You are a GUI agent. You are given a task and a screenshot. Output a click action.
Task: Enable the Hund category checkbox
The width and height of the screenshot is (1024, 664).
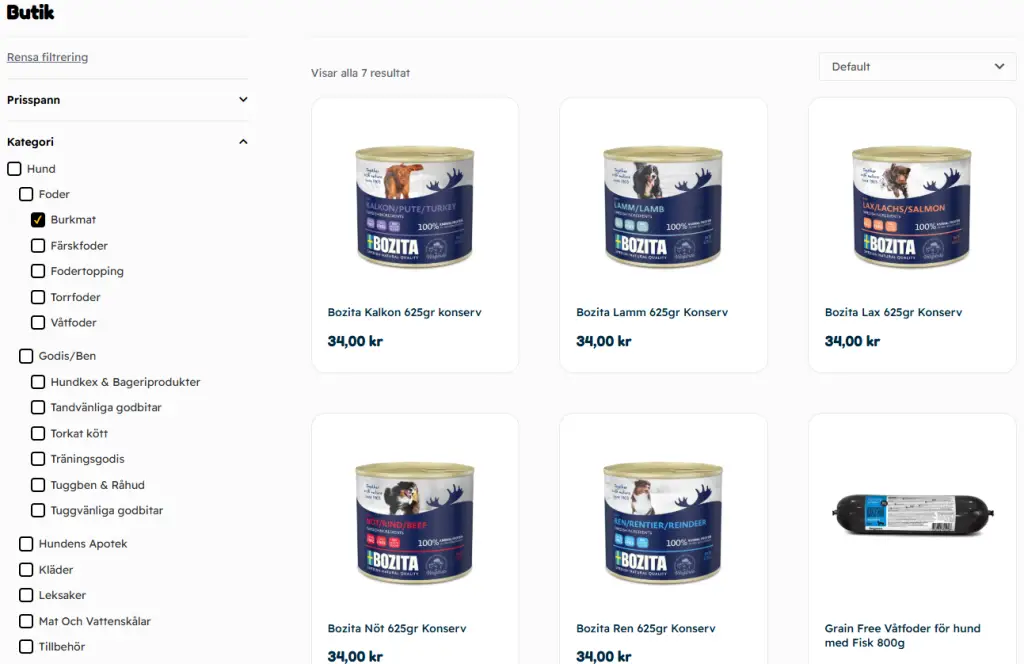click(14, 169)
